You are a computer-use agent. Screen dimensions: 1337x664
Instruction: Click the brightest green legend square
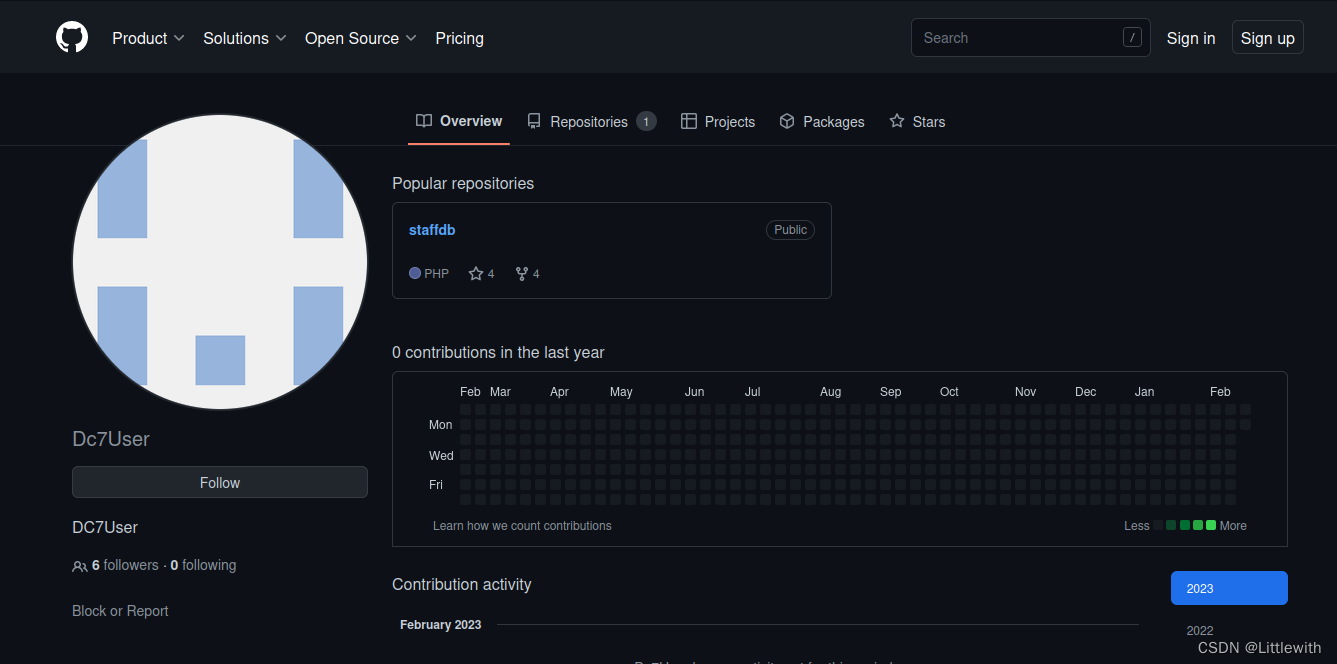[1211, 525]
